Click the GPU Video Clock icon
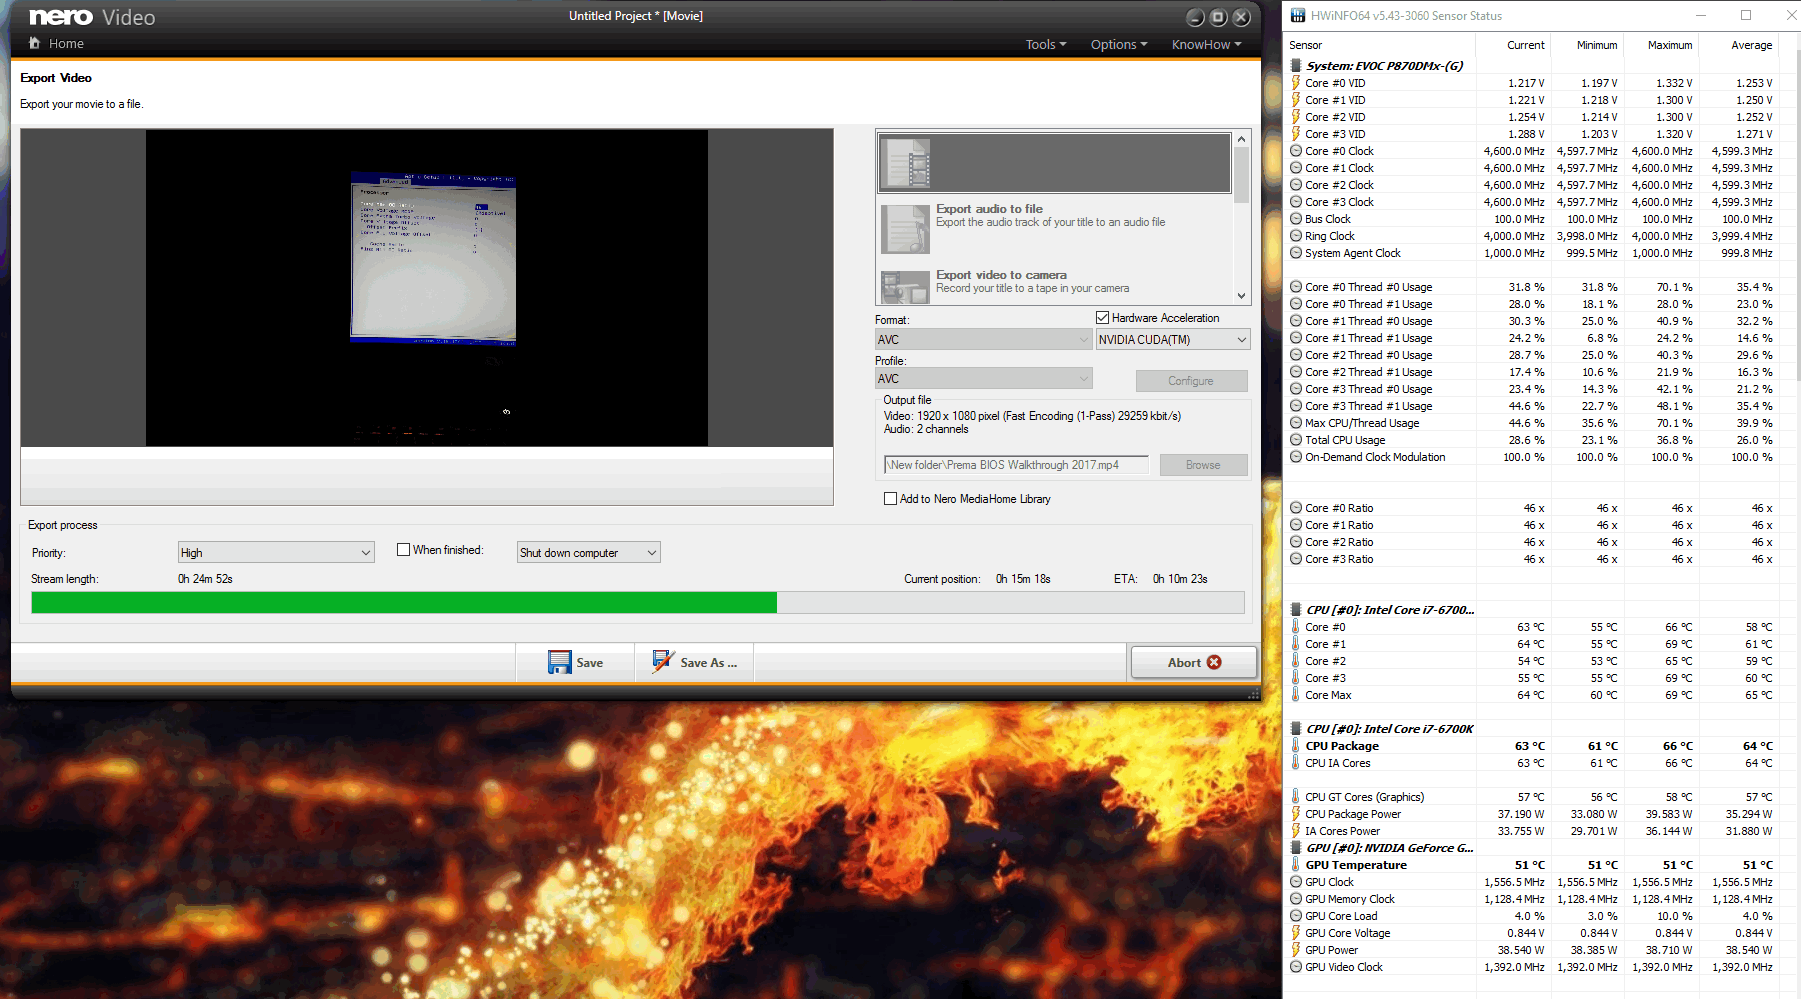 coord(1296,967)
